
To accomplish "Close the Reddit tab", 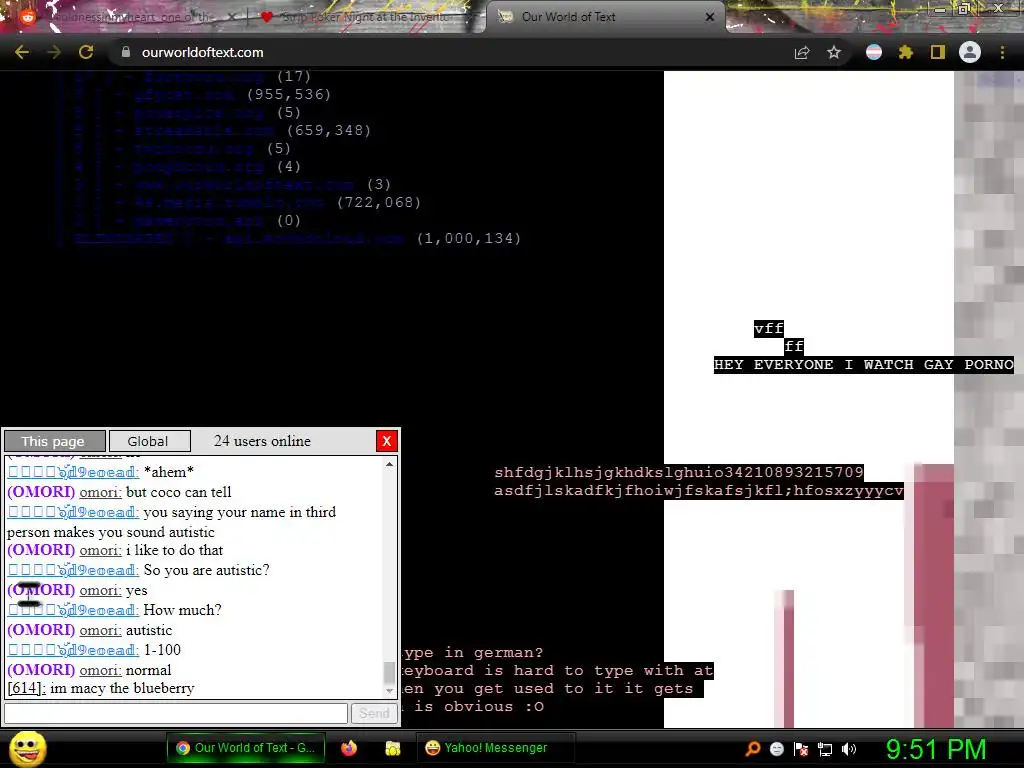I will coord(232,17).
